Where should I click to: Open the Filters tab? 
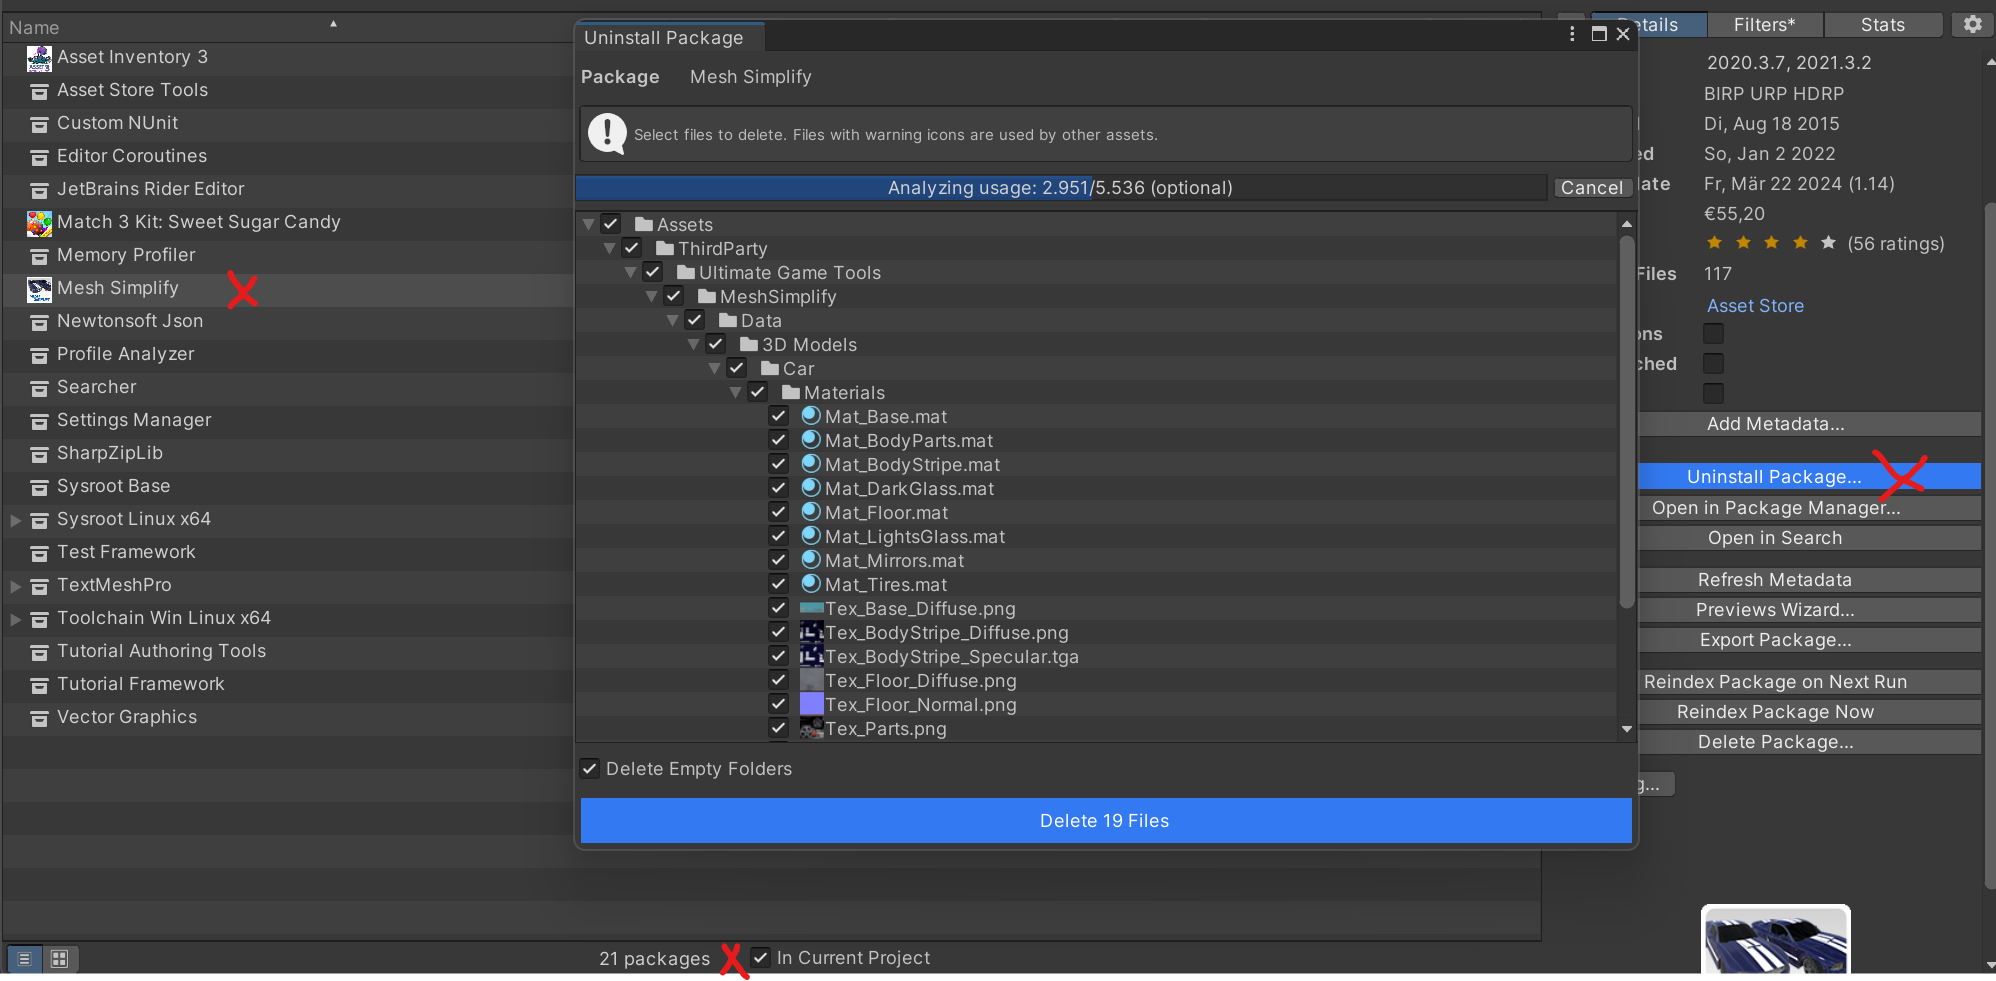tap(1765, 25)
